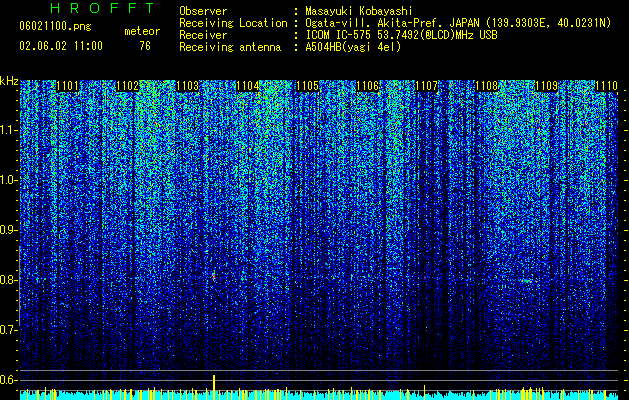Screen dimensions: 629x400
Task: Click the 1102 time marker
Action: pyautogui.click(x=127, y=86)
